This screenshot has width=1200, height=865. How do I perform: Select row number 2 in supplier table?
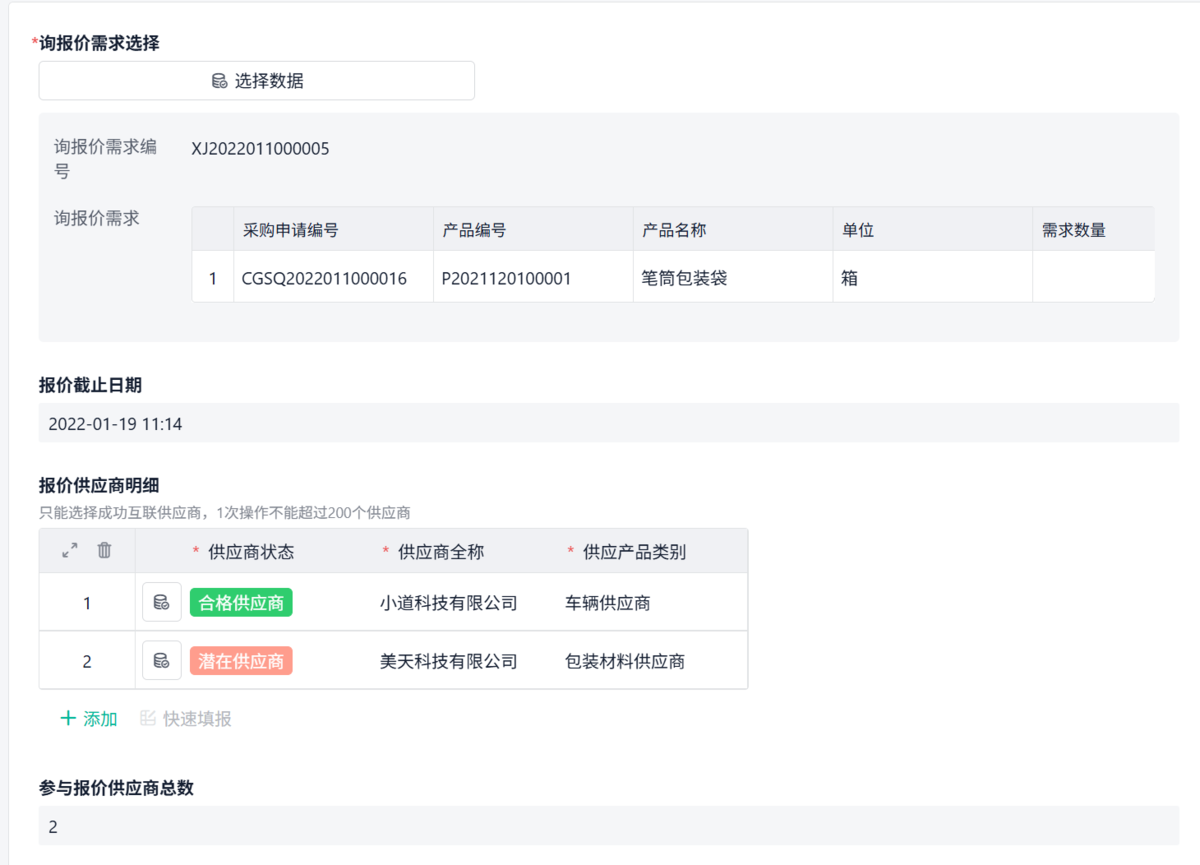pyautogui.click(x=87, y=661)
